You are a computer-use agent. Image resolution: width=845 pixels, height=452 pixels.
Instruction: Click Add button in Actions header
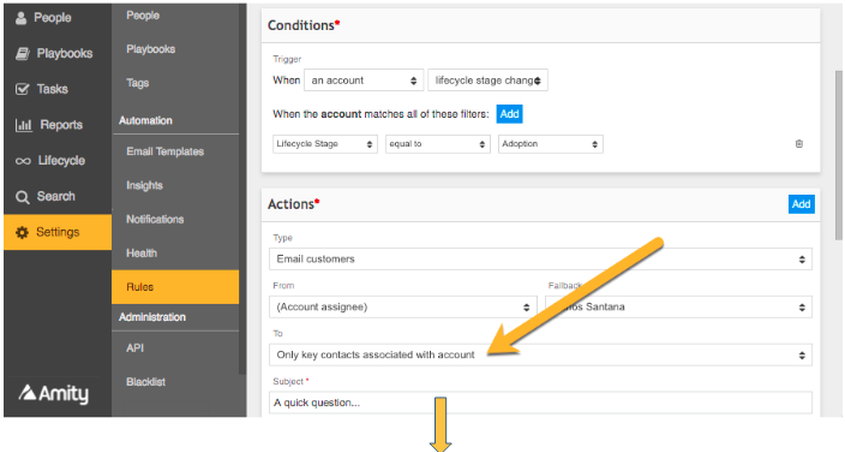(x=801, y=204)
